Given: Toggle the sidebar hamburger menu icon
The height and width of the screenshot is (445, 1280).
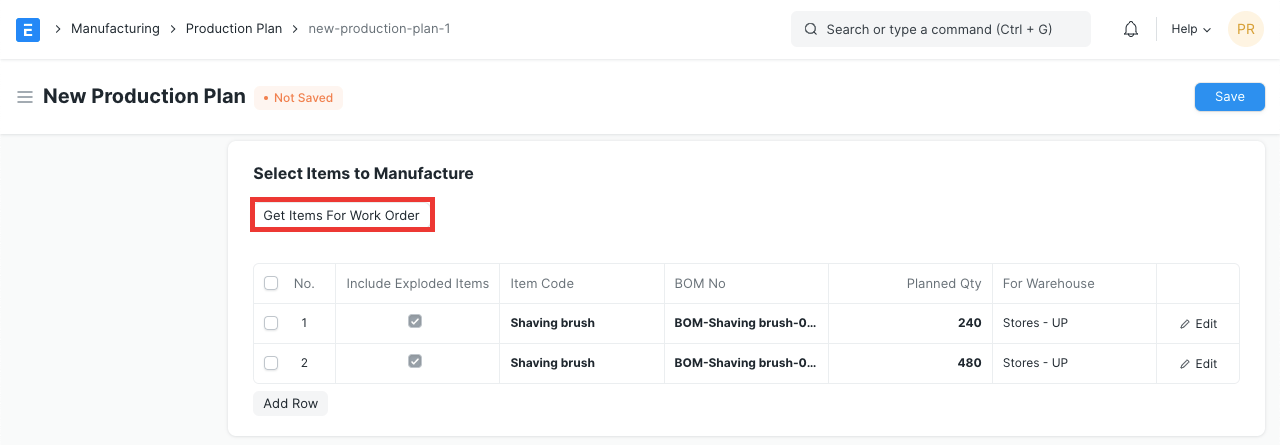Looking at the screenshot, I should click(x=25, y=97).
